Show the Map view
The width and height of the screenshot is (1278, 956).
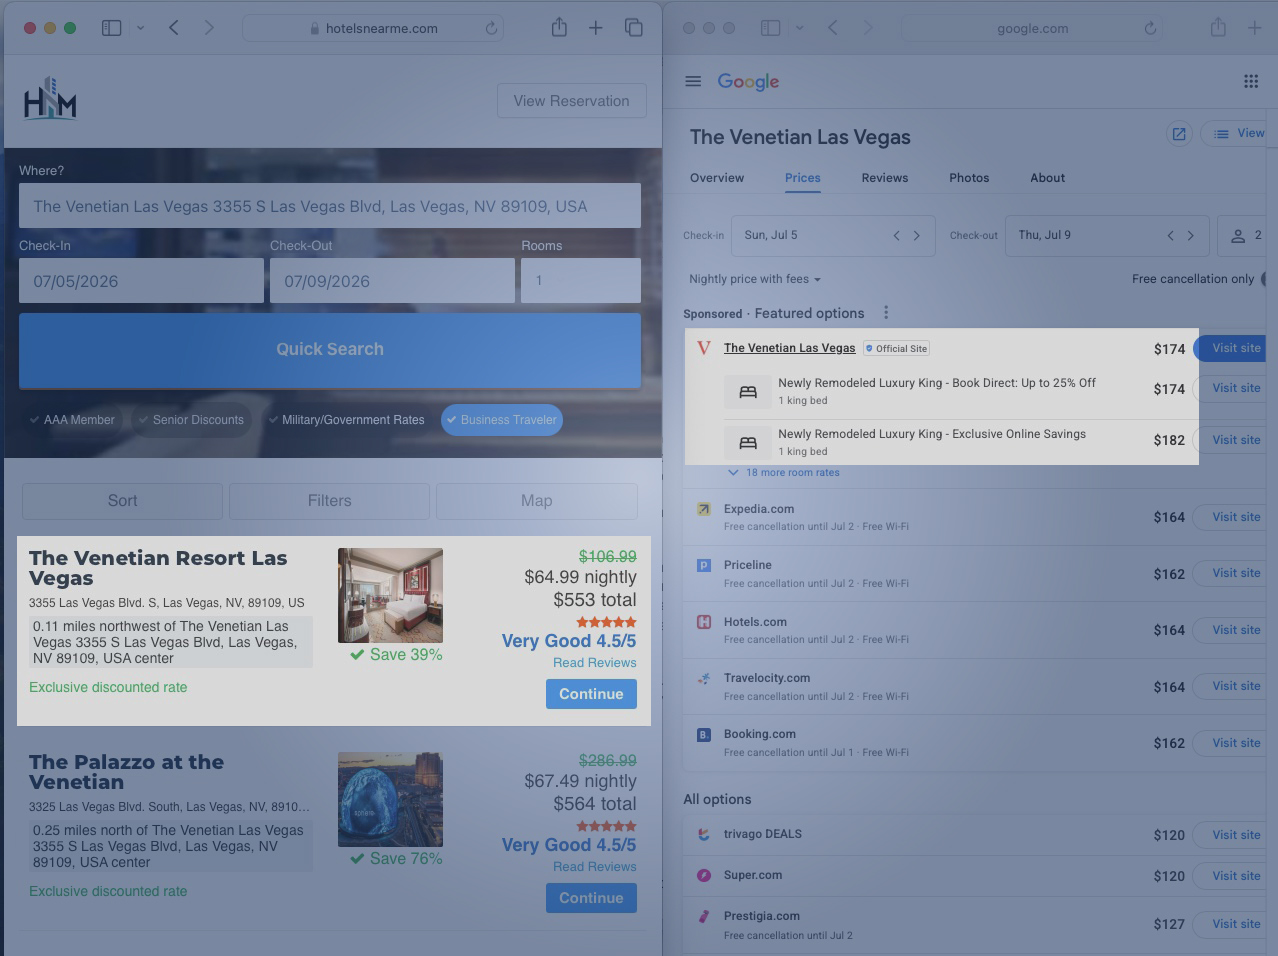(x=537, y=501)
